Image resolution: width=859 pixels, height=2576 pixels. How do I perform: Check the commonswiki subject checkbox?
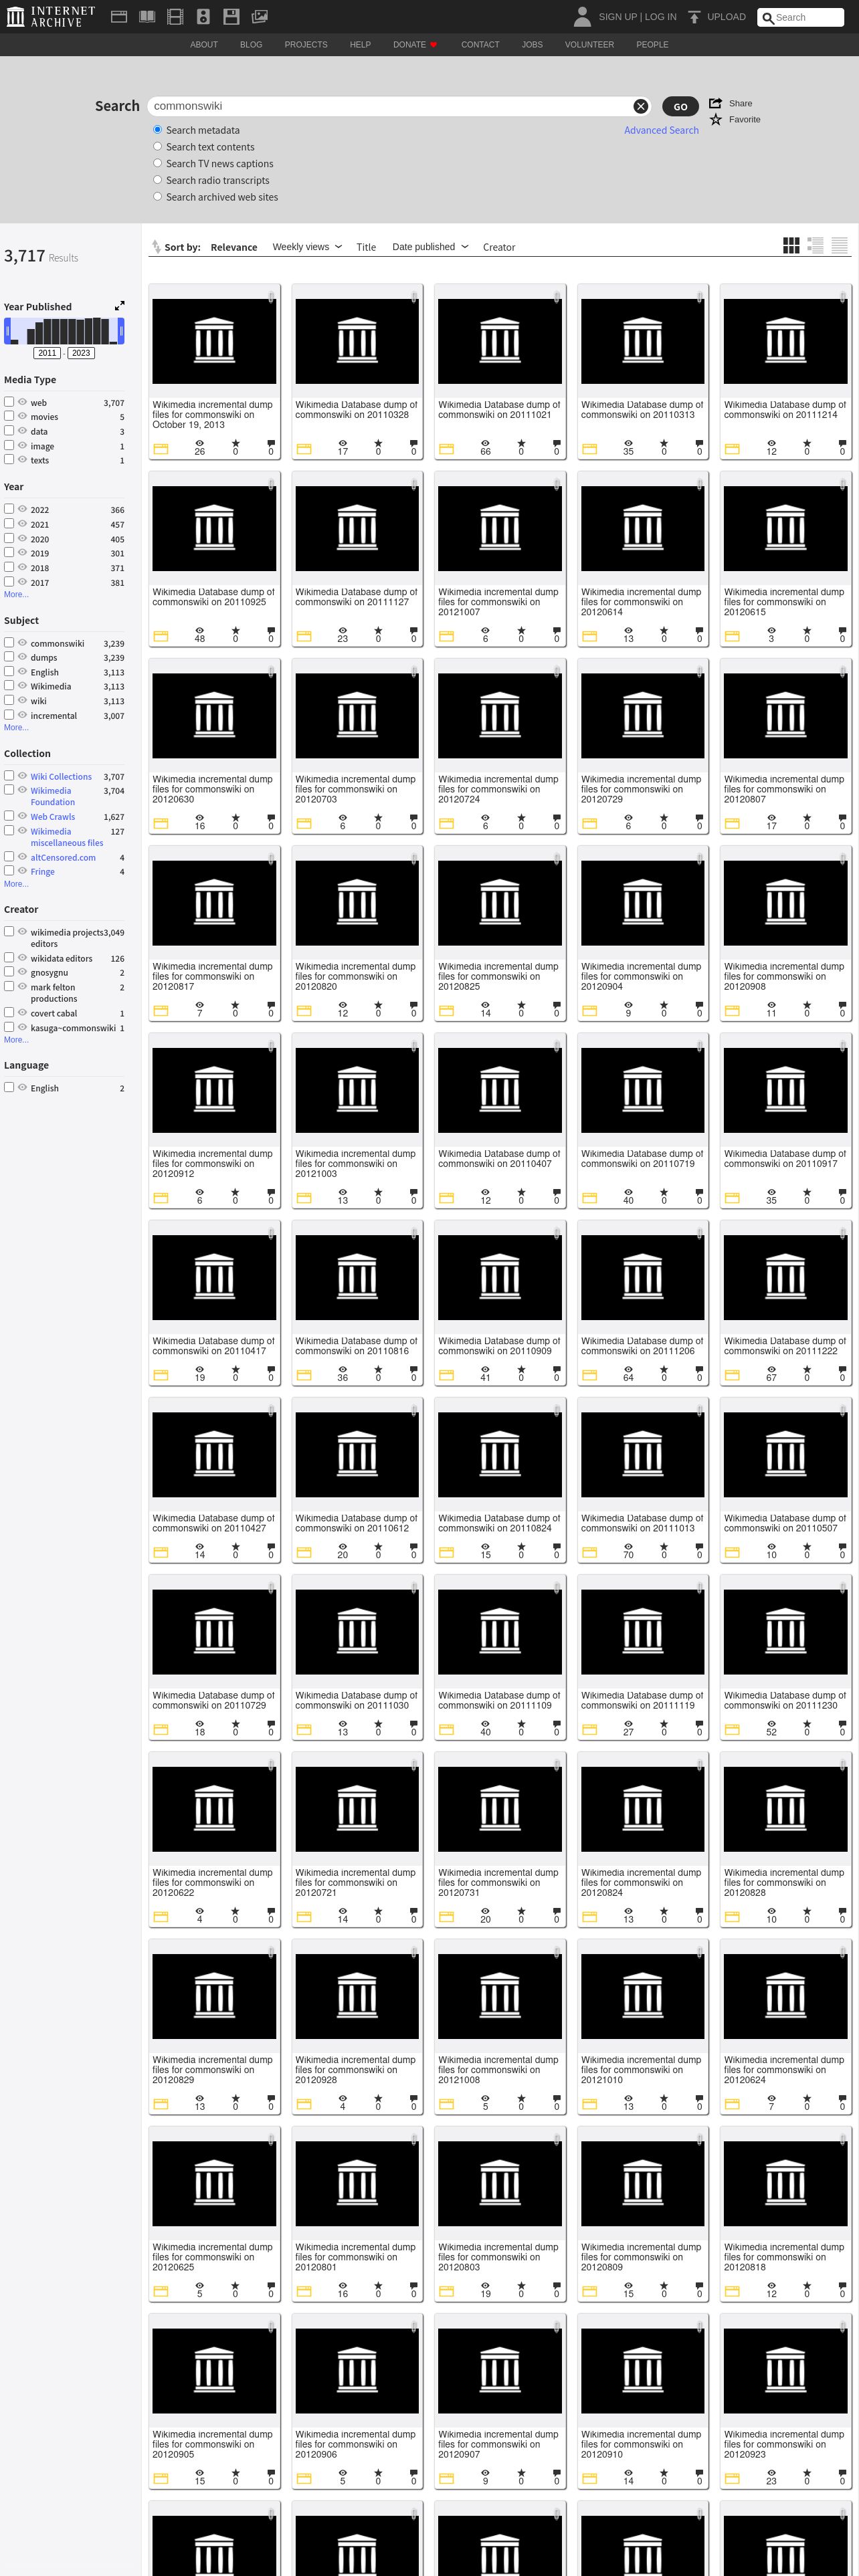(9, 643)
